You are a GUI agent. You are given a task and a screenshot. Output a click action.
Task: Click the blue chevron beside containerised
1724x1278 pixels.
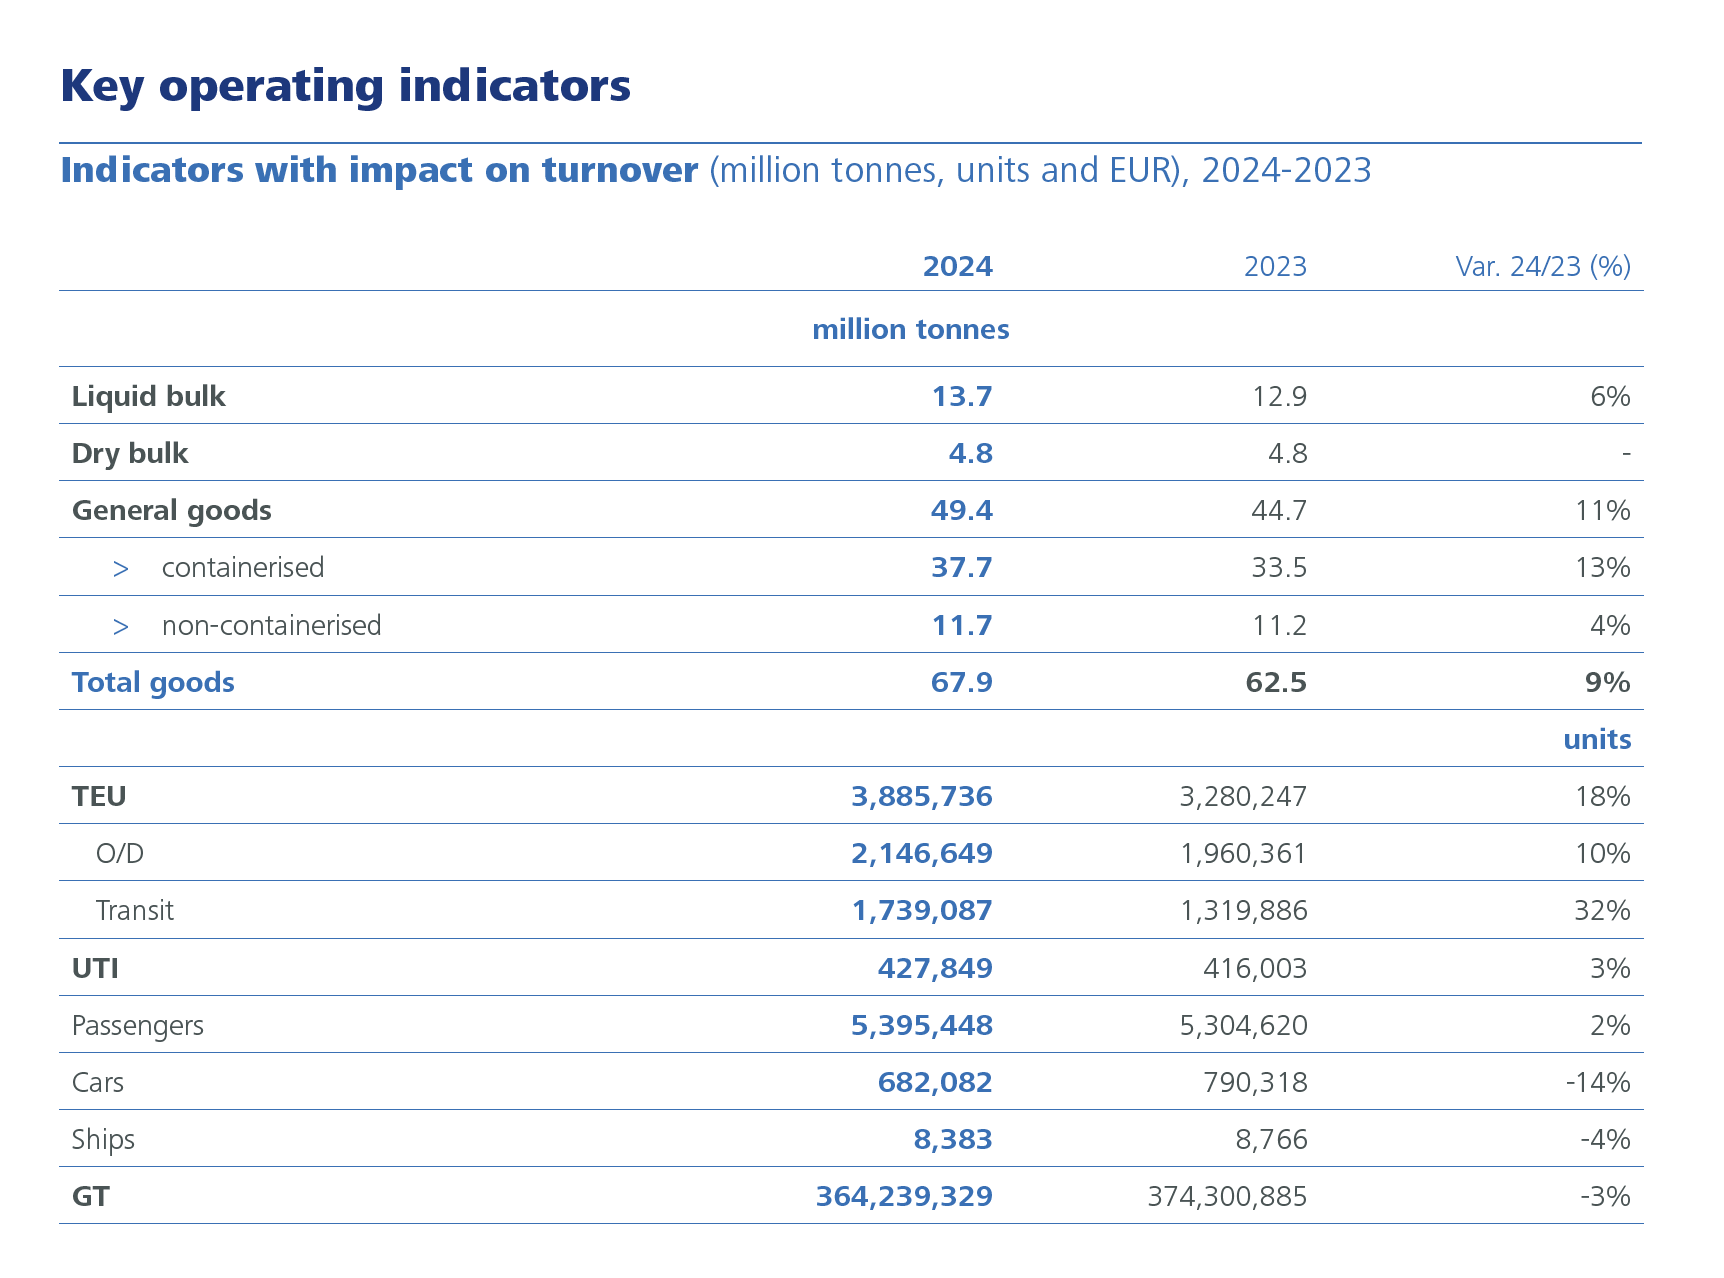(x=122, y=567)
